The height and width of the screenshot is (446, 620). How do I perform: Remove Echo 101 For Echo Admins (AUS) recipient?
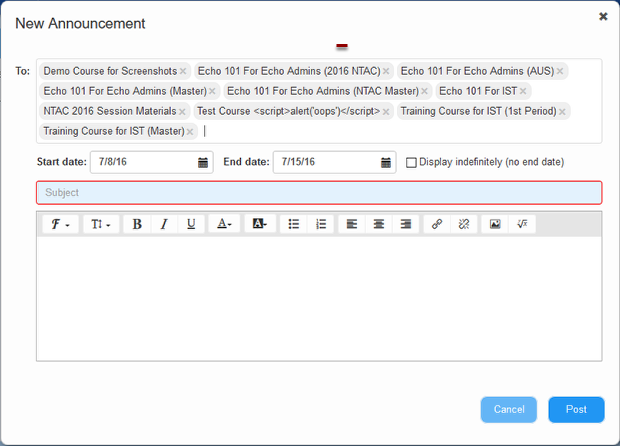tap(560, 72)
